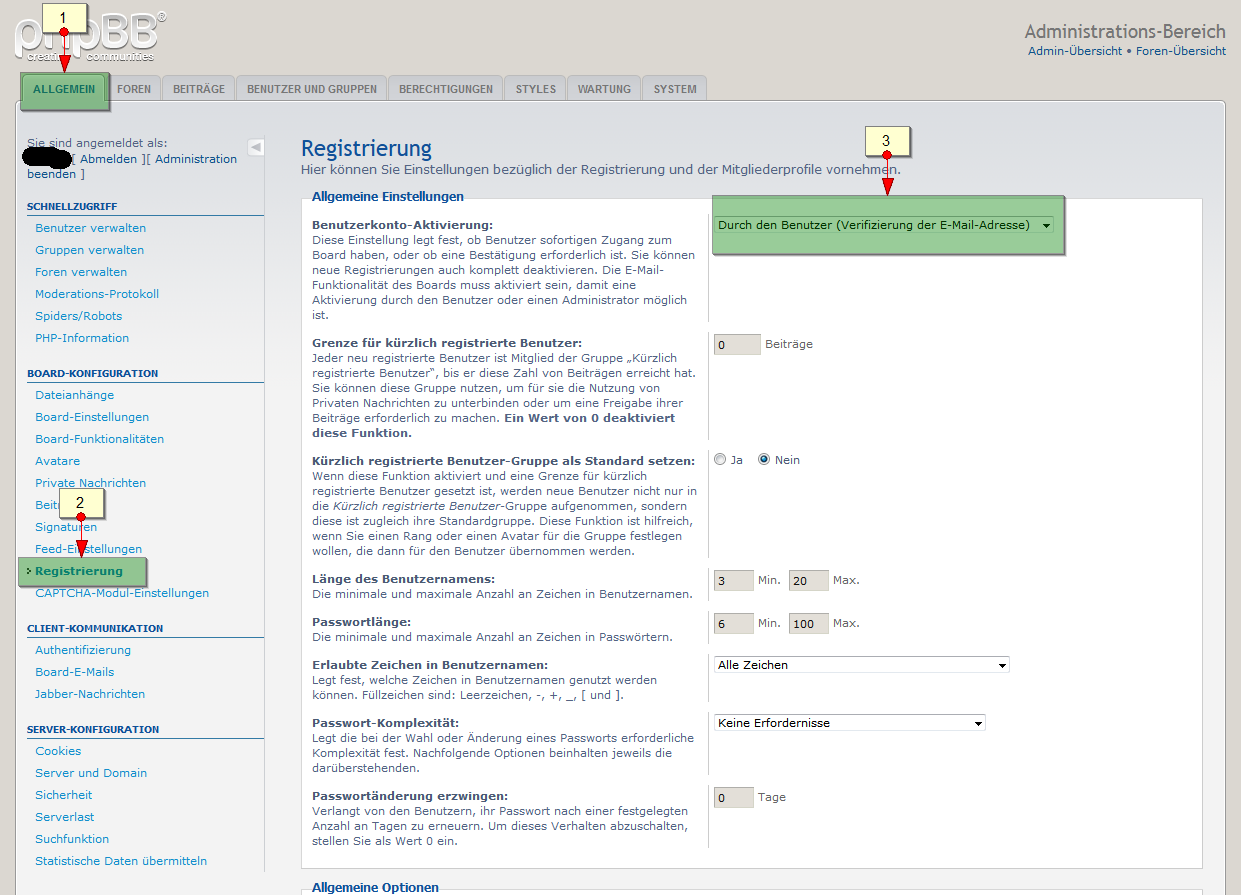The width and height of the screenshot is (1241, 895).
Task: Click the maximum username length field
Action: pyautogui.click(x=808, y=581)
